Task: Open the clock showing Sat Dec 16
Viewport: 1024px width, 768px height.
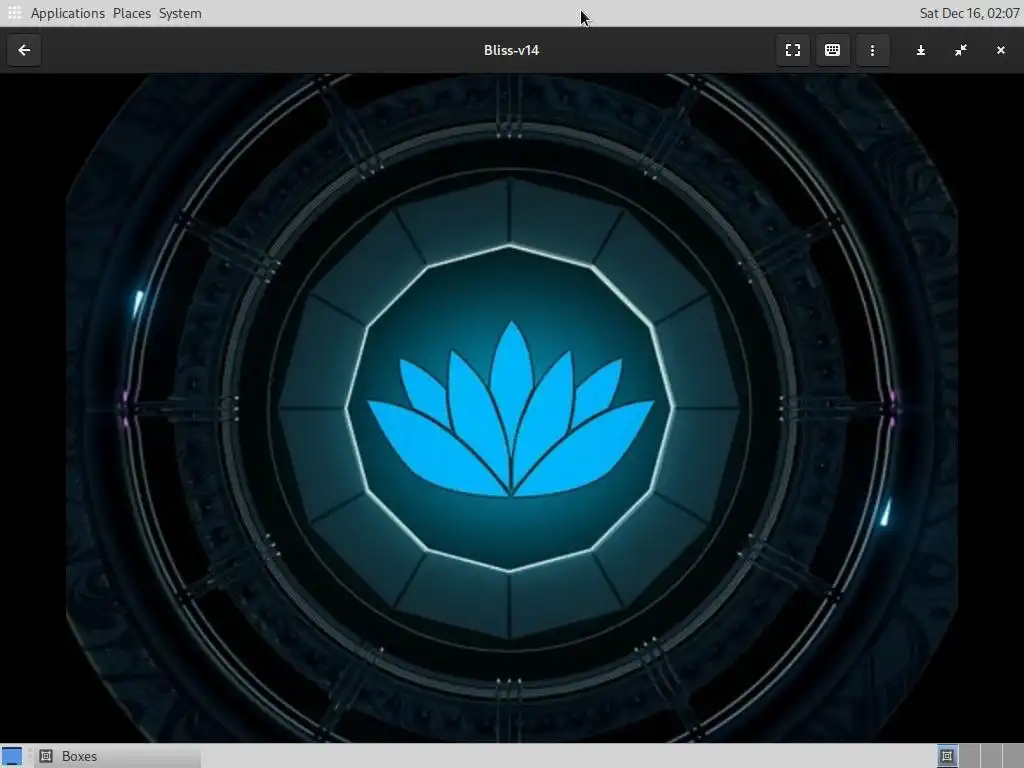Action: tap(968, 13)
